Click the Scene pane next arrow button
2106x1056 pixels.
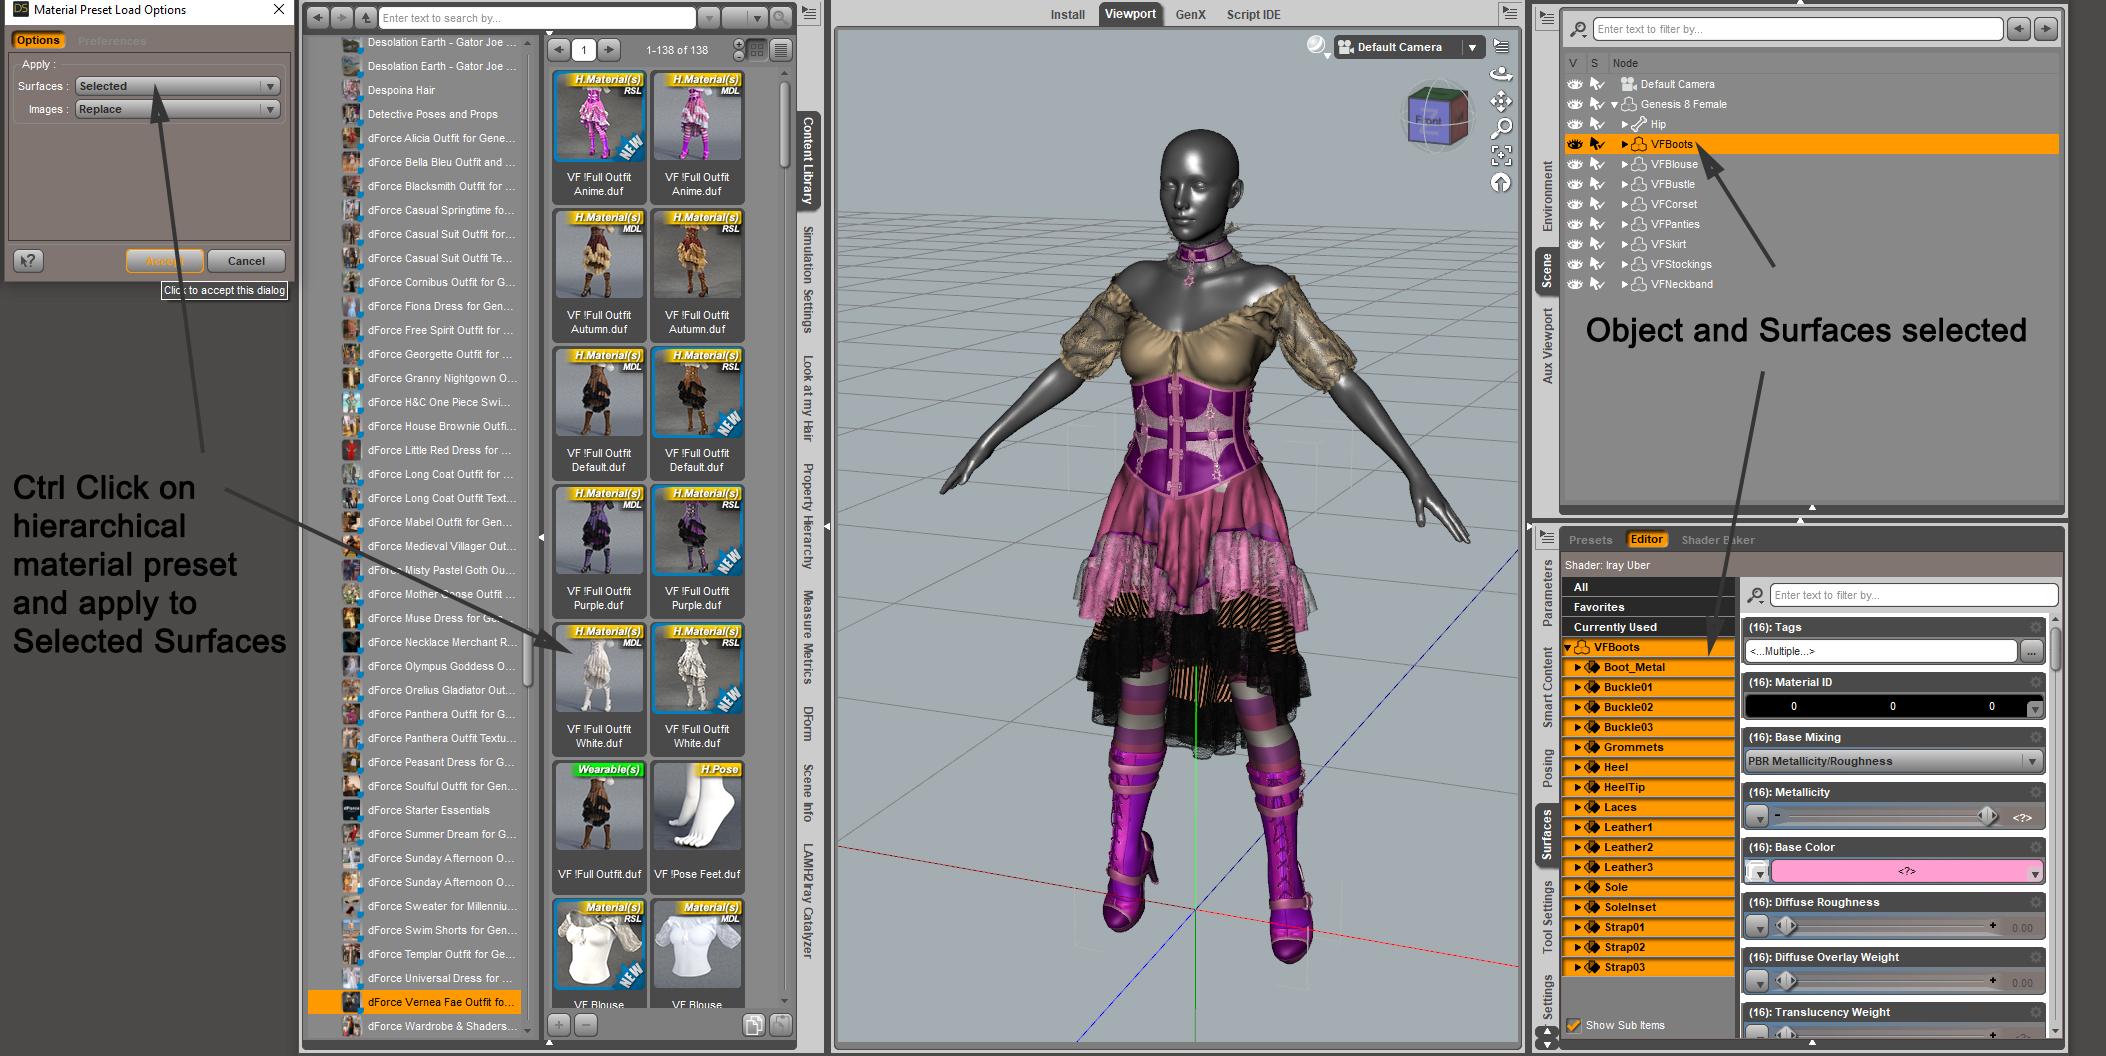[2046, 29]
